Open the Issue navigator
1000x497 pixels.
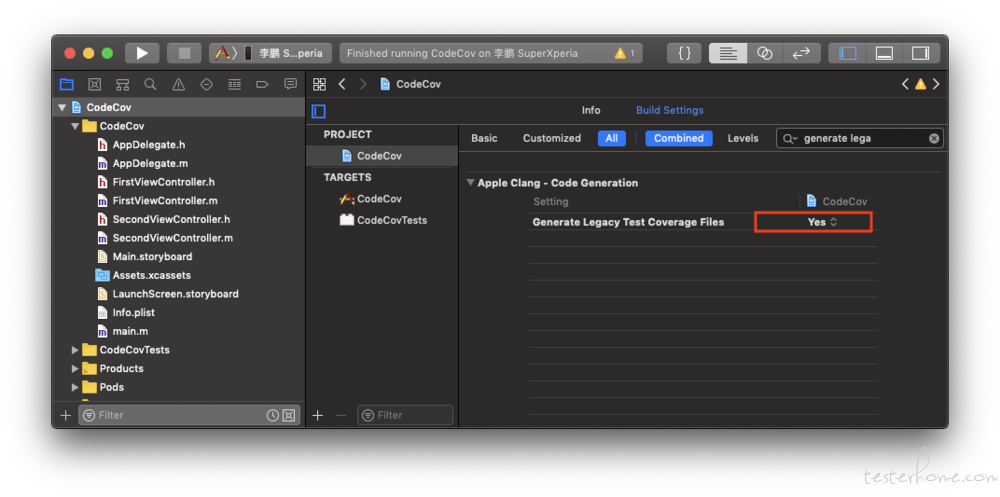(179, 84)
